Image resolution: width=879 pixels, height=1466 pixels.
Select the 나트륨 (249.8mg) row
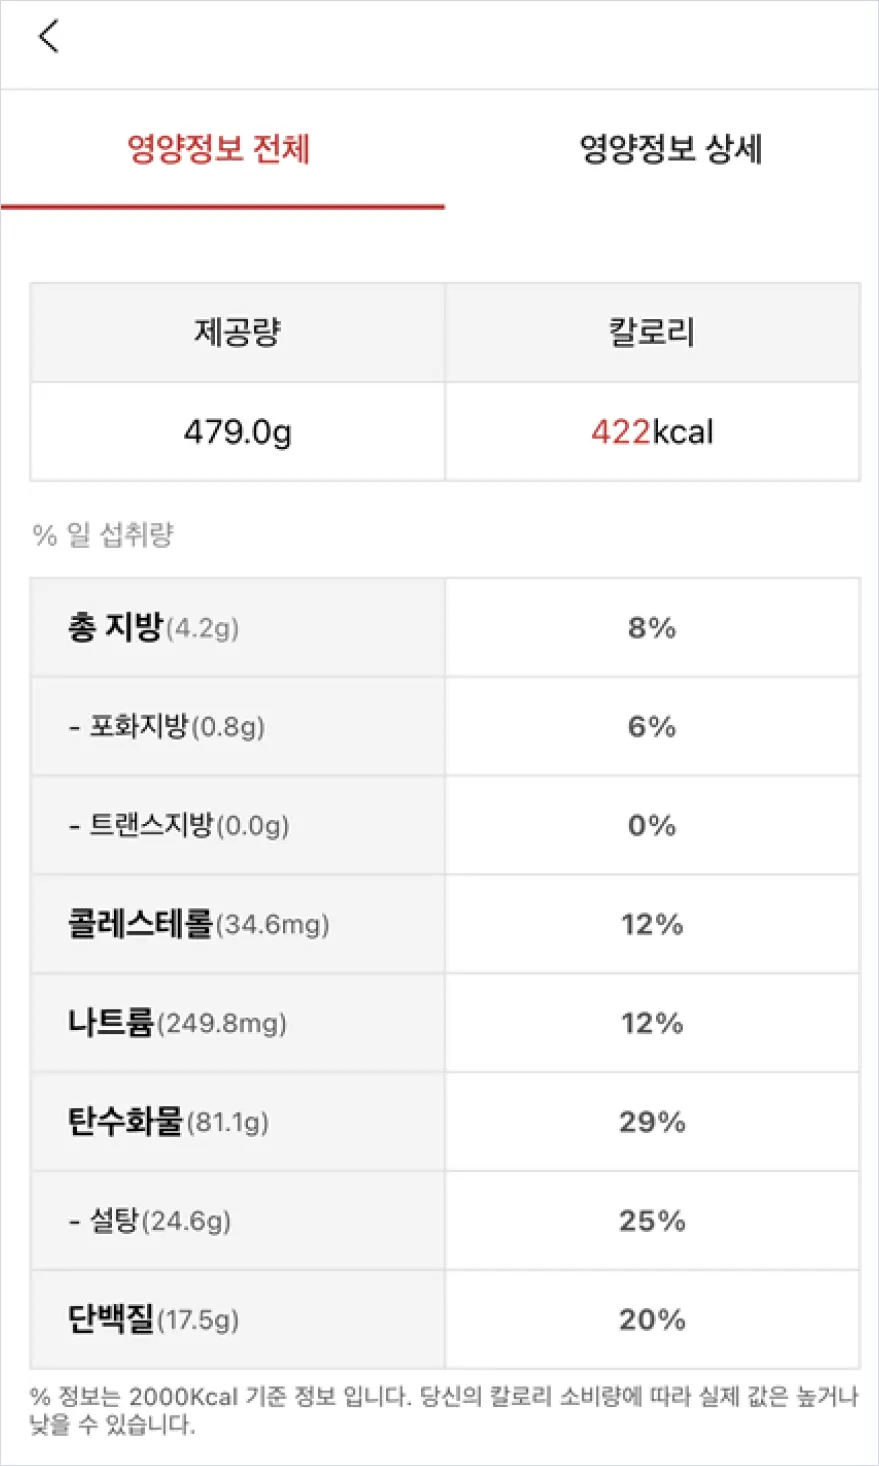445,1023
